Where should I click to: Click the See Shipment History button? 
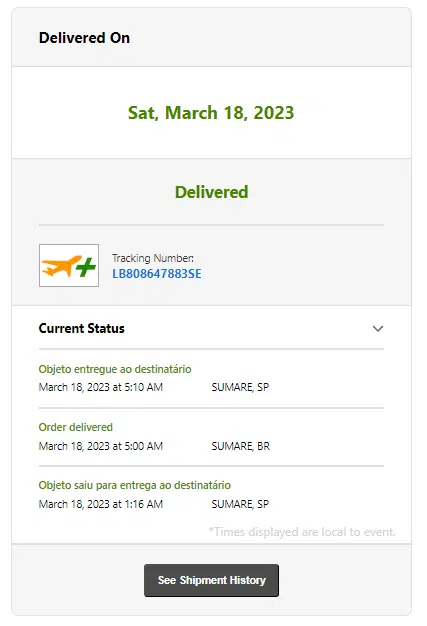tap(211, 580)
